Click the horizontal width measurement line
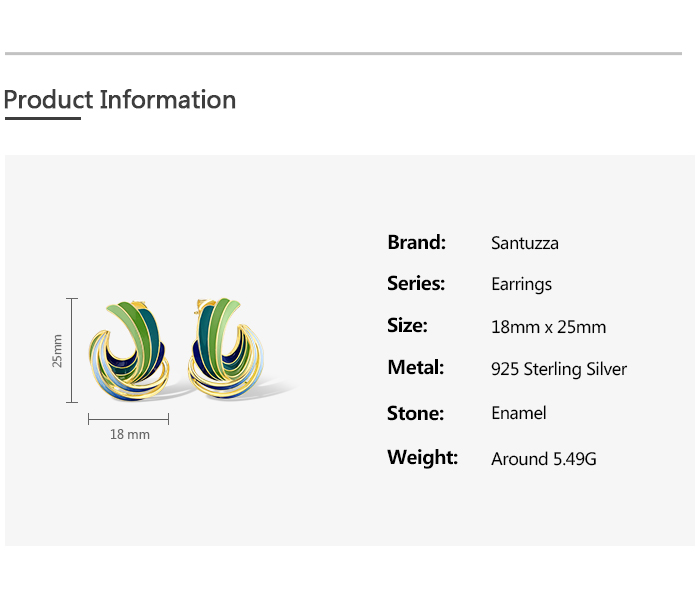Screen dimensions: 700x596 [x=128, y=419]
